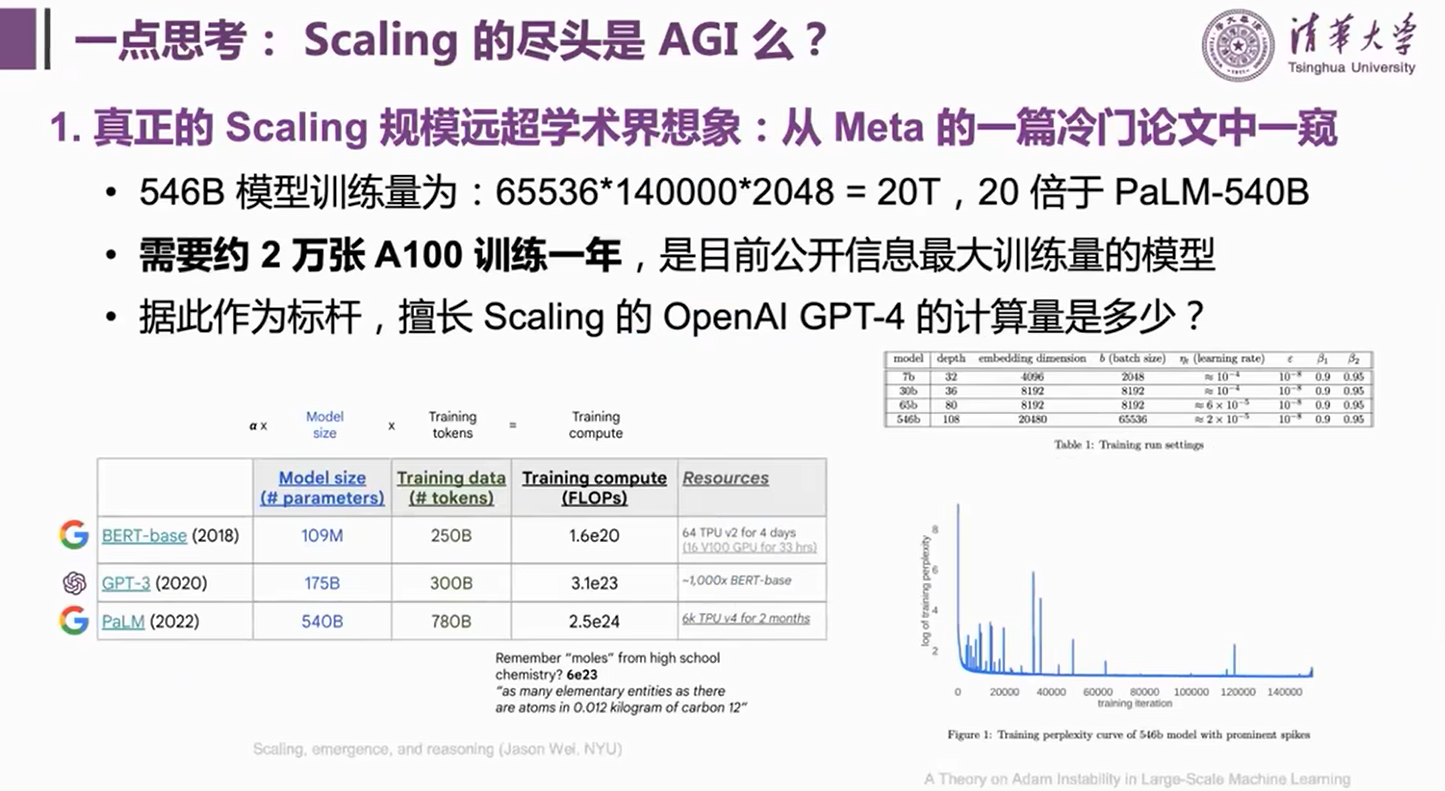Image resolution: width=1445 pixels, height=791 pixels.
Task: Select the purple bar accent beside the title
Action: (x=15, y=40)
